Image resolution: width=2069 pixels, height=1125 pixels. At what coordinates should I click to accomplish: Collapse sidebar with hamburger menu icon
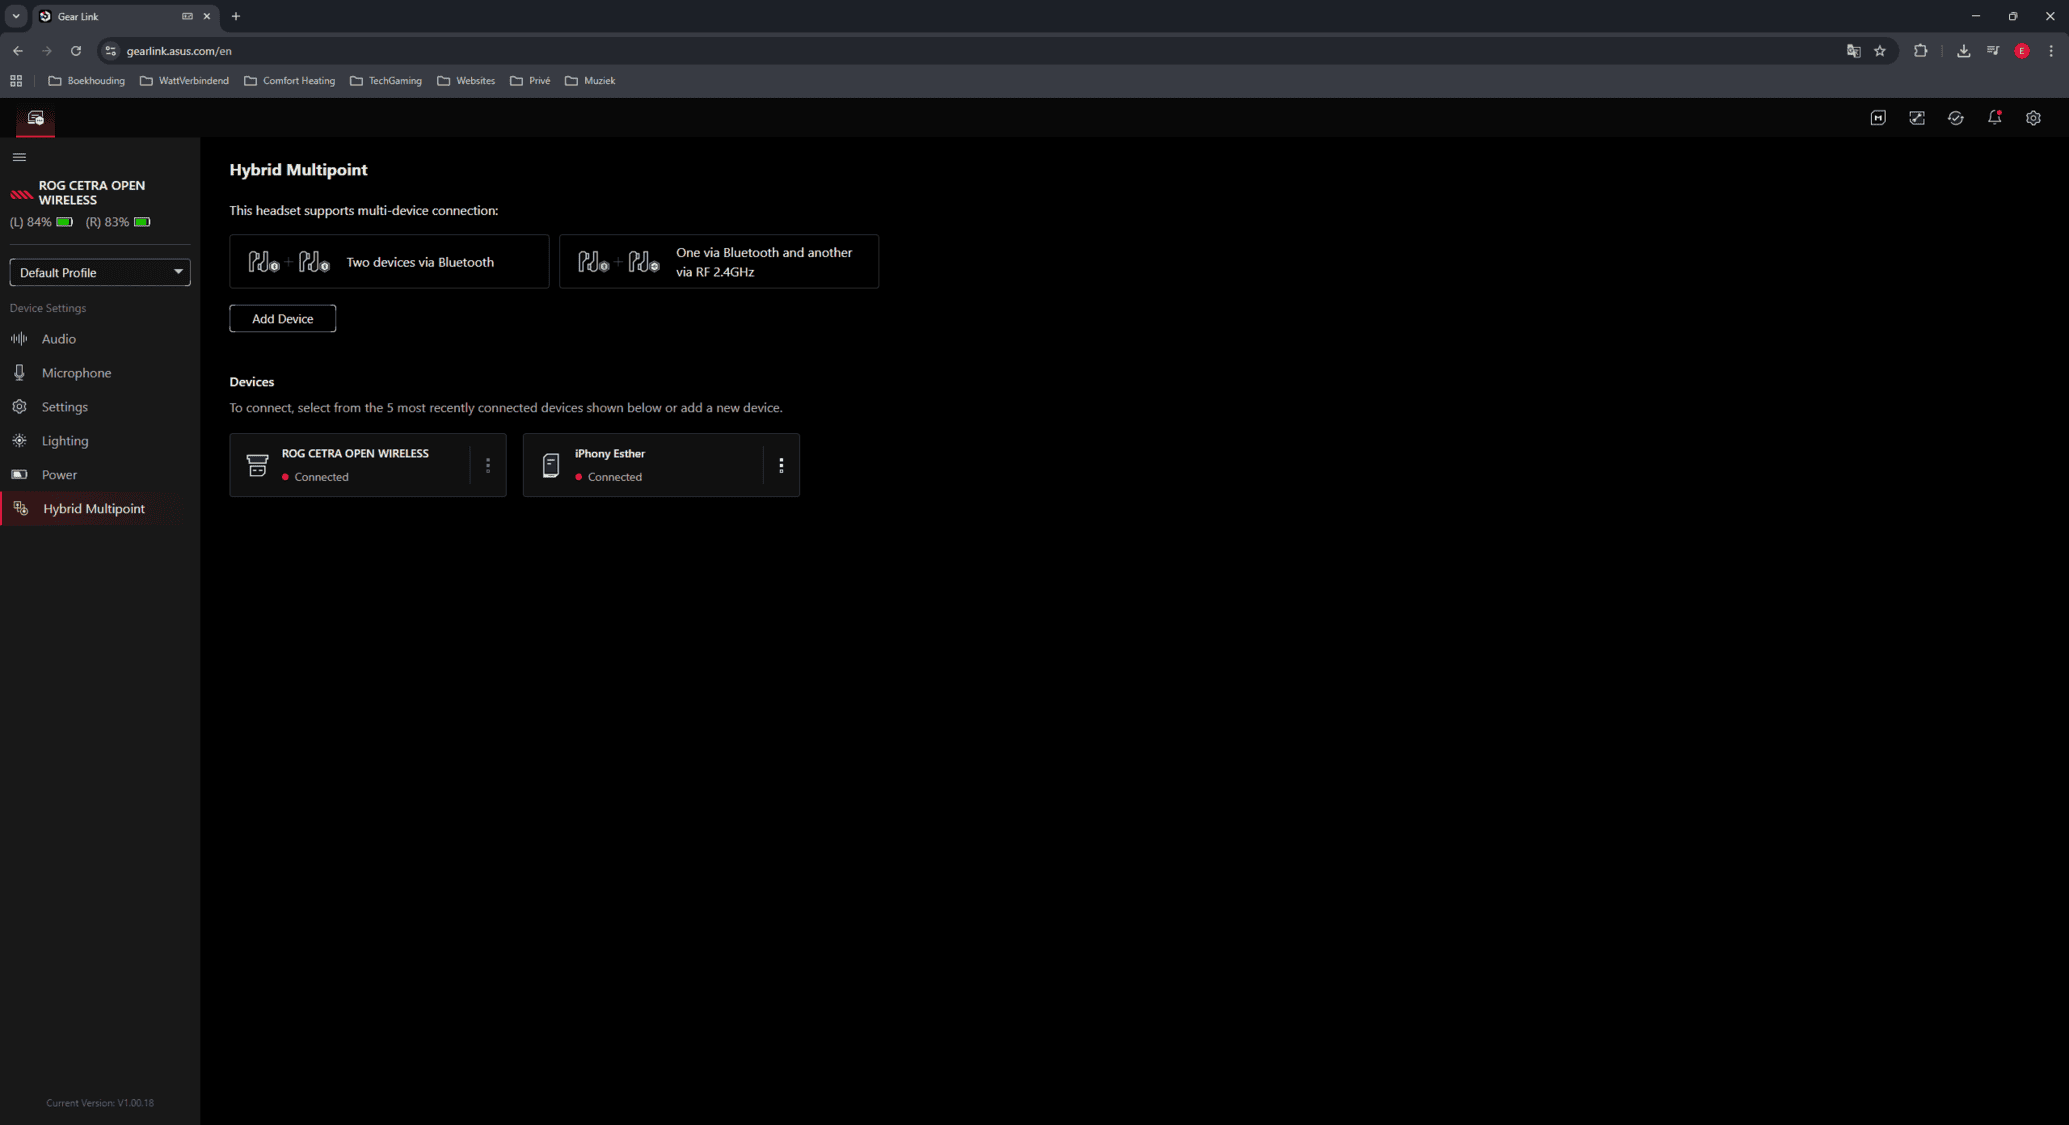coord(19,157)
